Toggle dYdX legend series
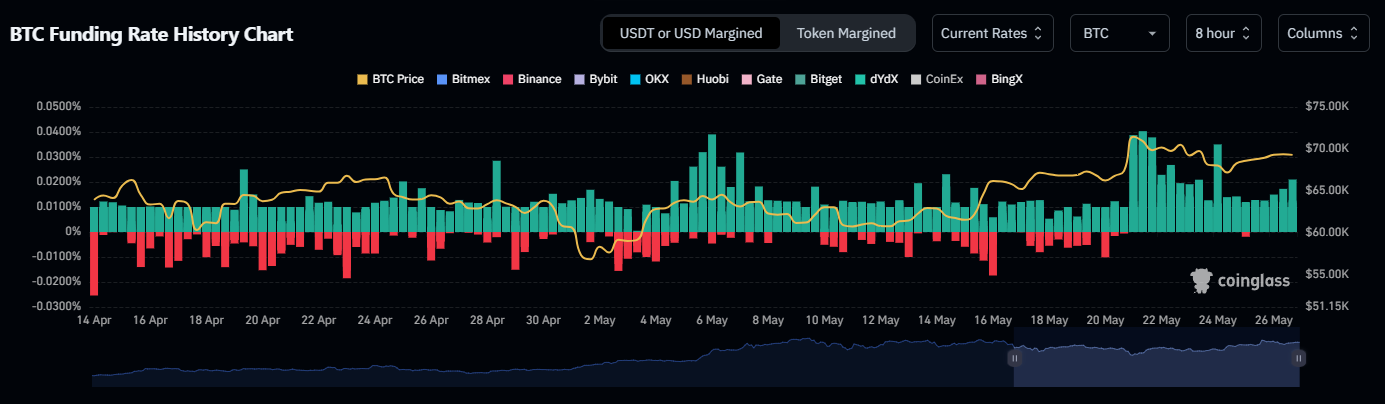Screen dimensions: 1385x404 click(876, 78)
